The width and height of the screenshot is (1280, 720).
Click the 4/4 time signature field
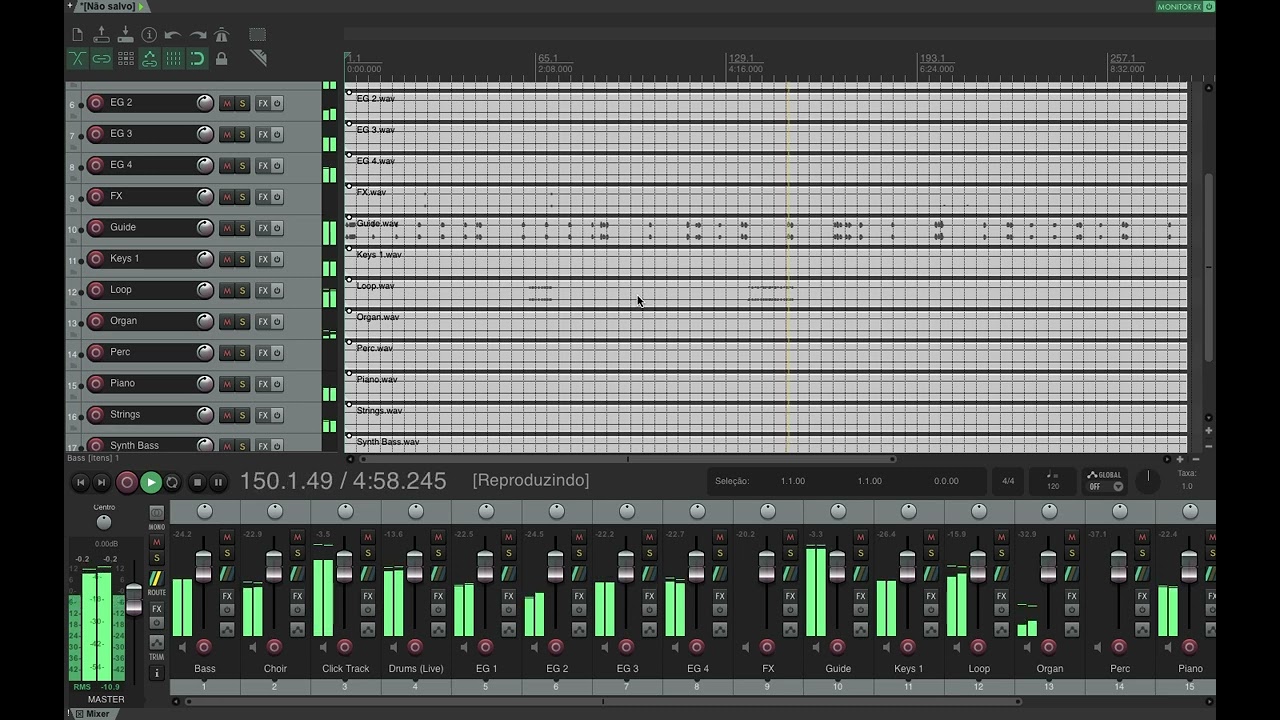coord(1008,481)
